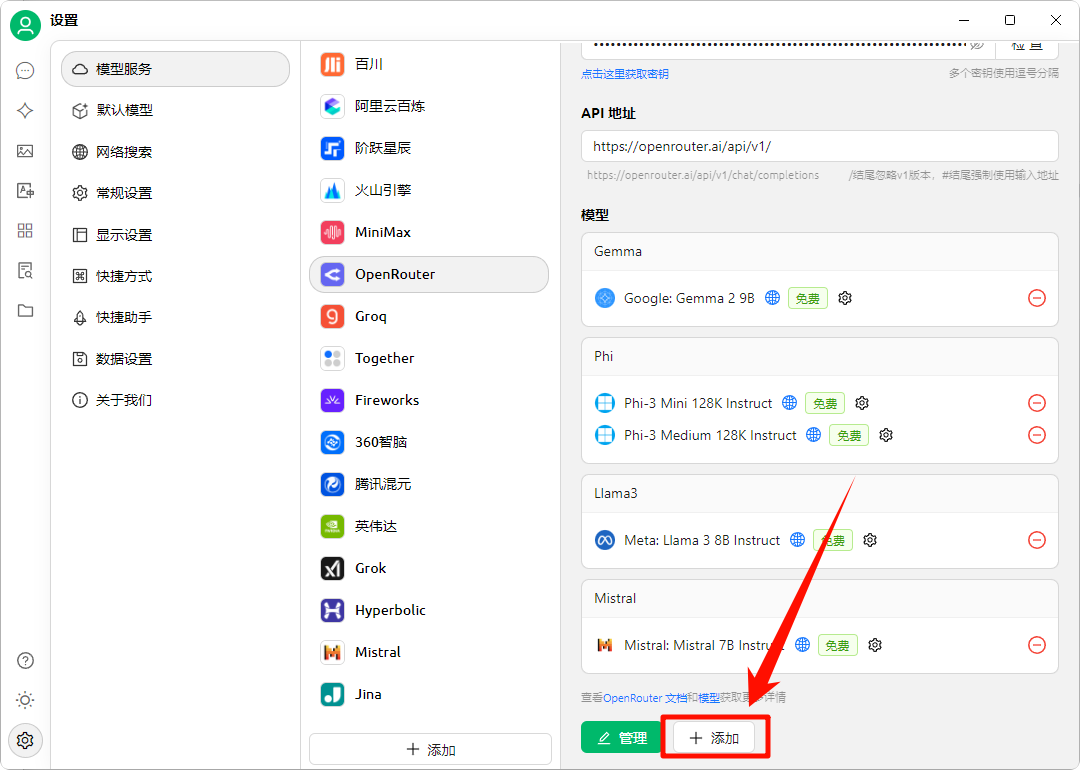Open the OpenRouter 文档 link
The height and width of the screenshot is (770, 1080).
click(645, 698)
